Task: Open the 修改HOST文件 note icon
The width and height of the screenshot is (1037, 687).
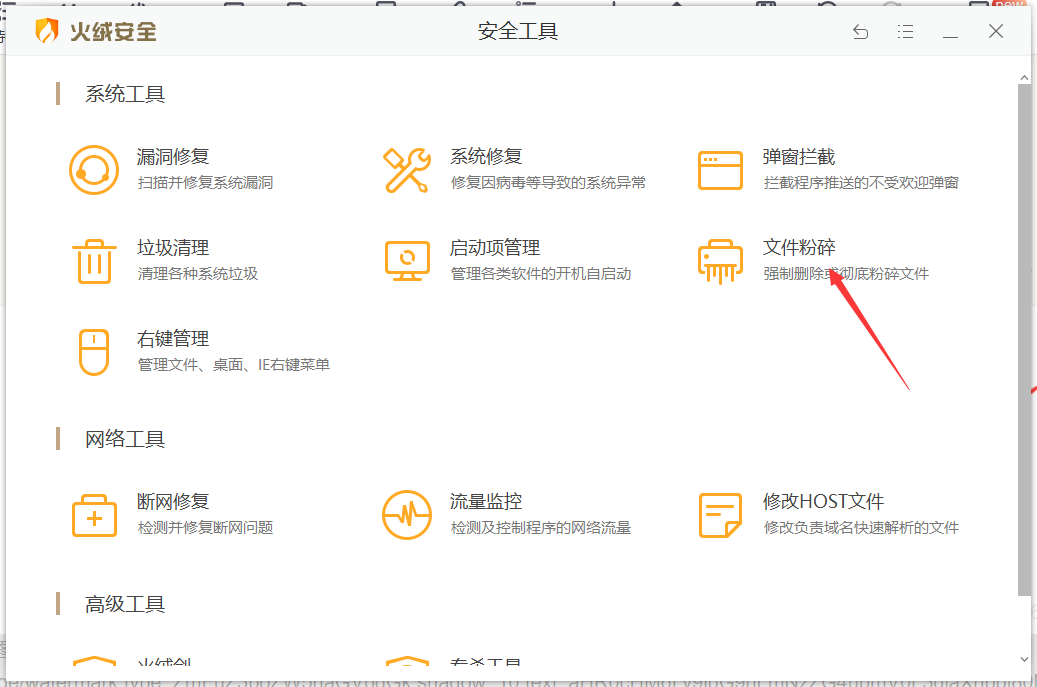Action: click(x=720, y=515)
